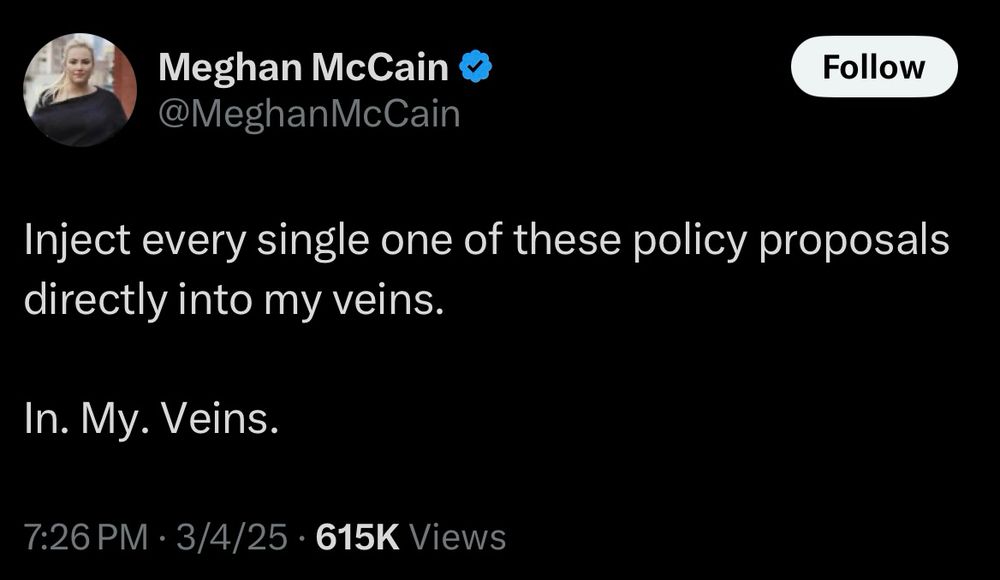
Task: Click the Follow button
Action: click(874, 67)
